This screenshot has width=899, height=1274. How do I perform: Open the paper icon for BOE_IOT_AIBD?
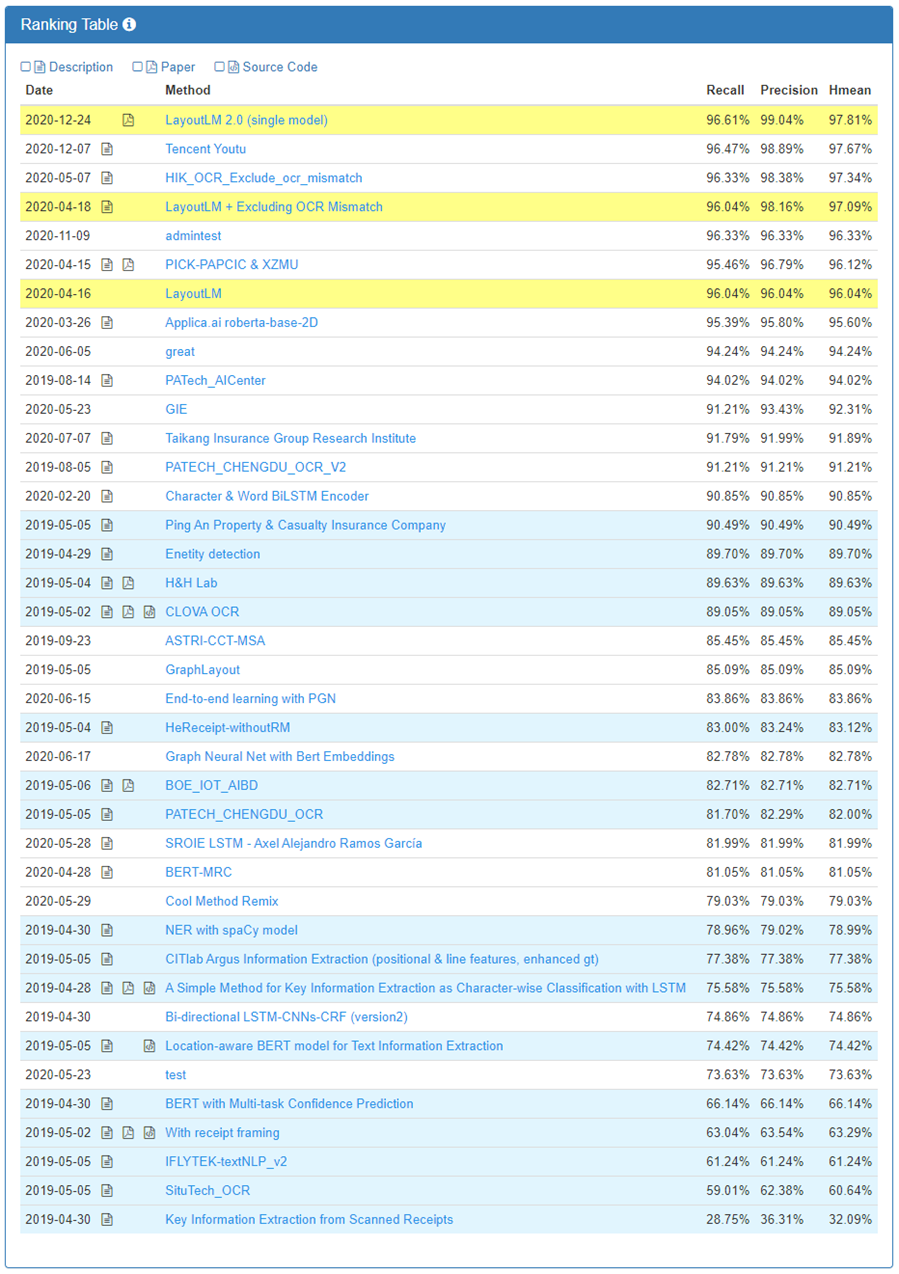pos(128,786)
